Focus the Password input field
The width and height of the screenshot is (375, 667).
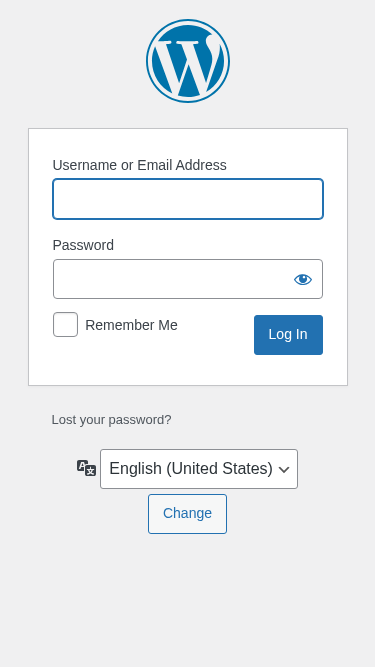click(188, 279)
